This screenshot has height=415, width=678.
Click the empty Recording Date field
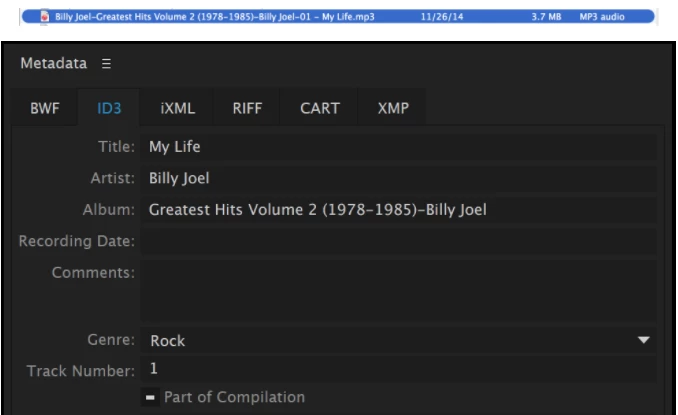[398, 241]
